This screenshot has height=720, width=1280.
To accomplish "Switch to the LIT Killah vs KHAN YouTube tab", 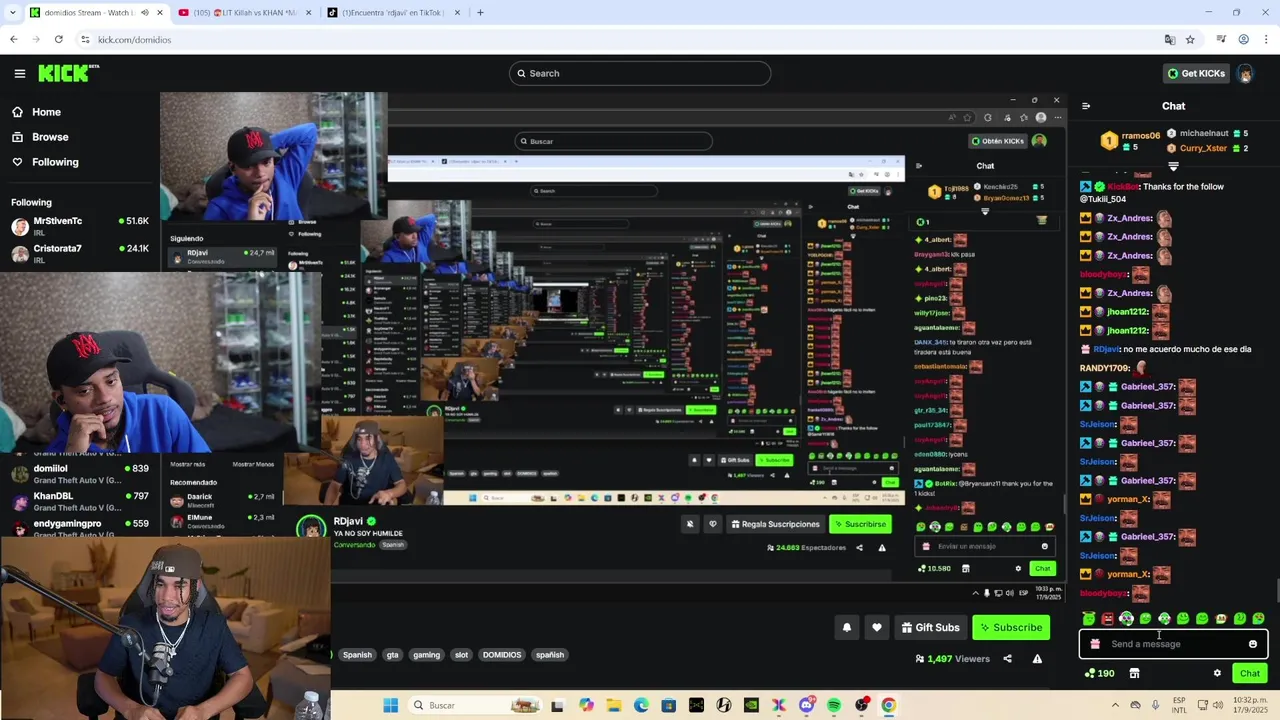I will tap(244, 13).
